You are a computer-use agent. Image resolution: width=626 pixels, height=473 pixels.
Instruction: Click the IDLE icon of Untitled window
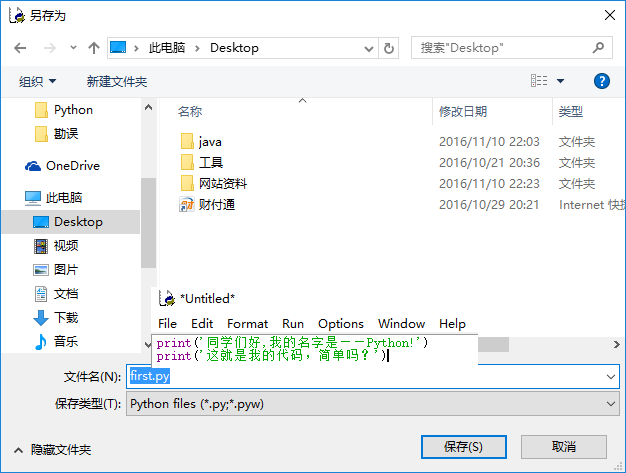pos(166,298)
